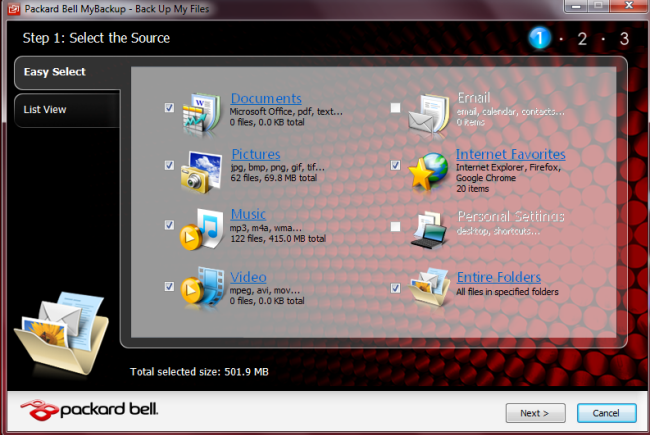Click 'Step 1: Select the Source' heading
The height and width of the screenshot is (435, 650).
point(96,38)
